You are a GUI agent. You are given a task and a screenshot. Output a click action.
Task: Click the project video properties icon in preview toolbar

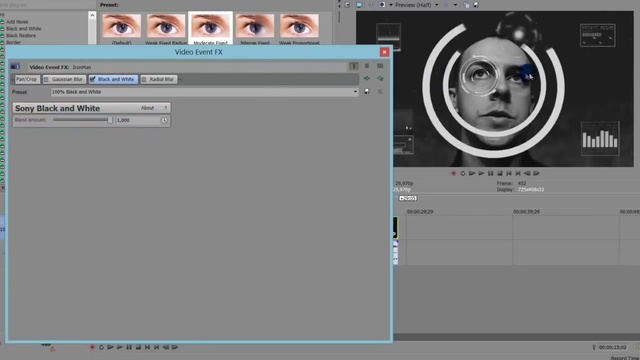pyautogui.click(x=347, y=5)
